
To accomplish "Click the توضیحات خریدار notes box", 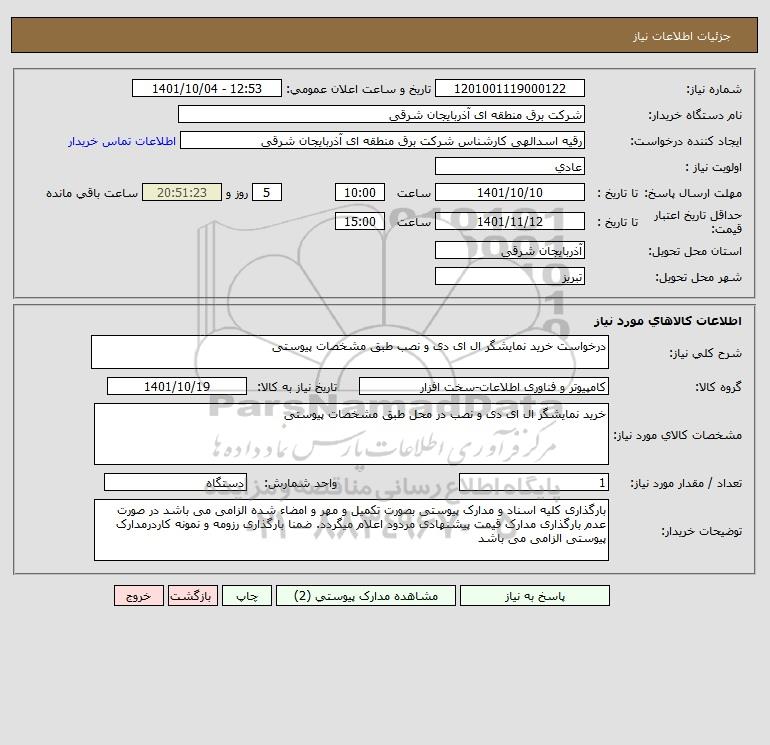I will click(x=351, y=530).
